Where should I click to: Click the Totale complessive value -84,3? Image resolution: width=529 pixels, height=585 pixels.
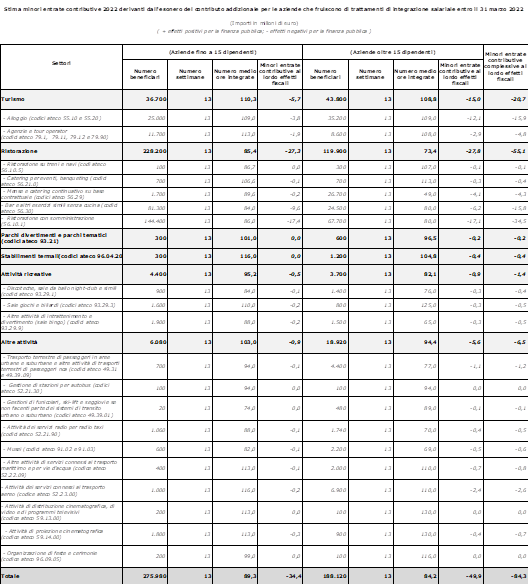click(x=519, y=576)
